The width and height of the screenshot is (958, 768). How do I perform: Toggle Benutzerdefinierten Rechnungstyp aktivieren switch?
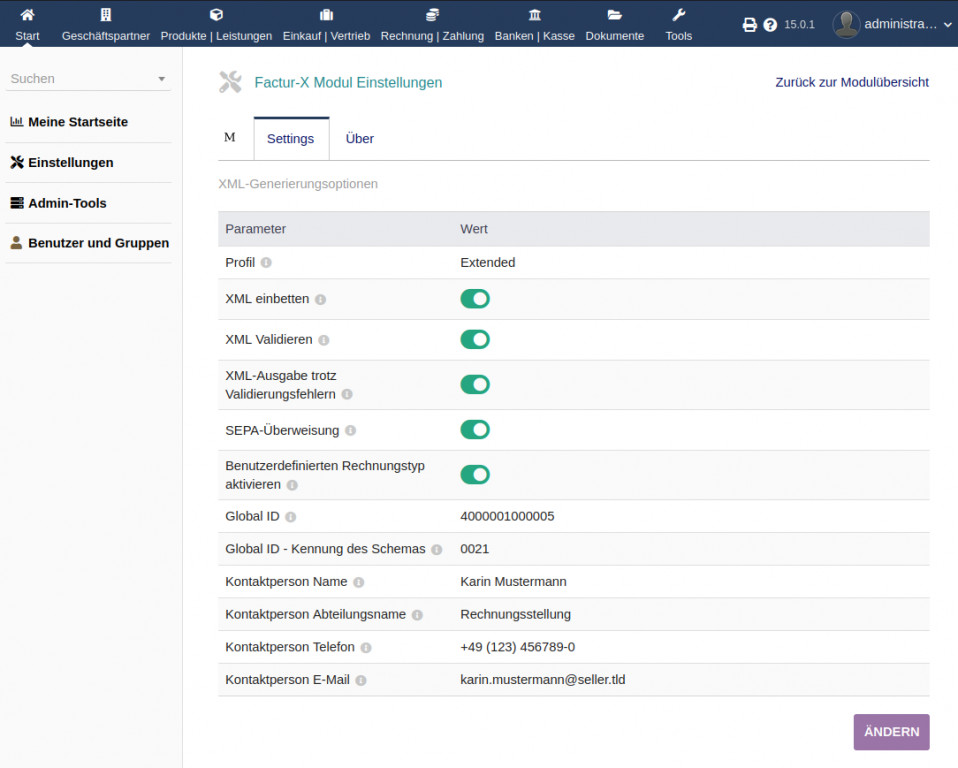(475, 474)
